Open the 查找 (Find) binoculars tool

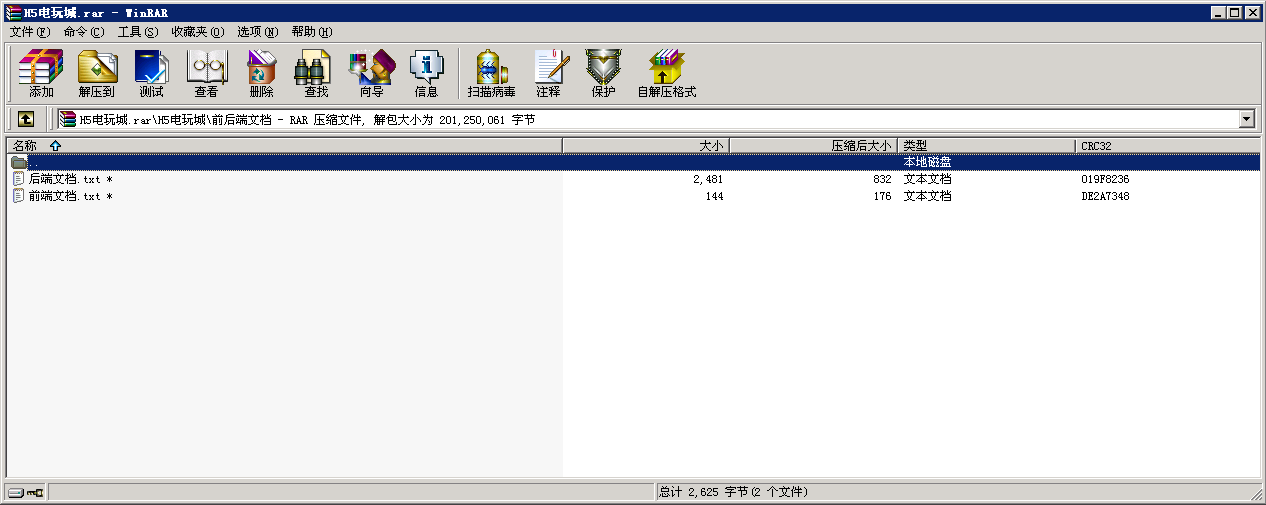316,73
